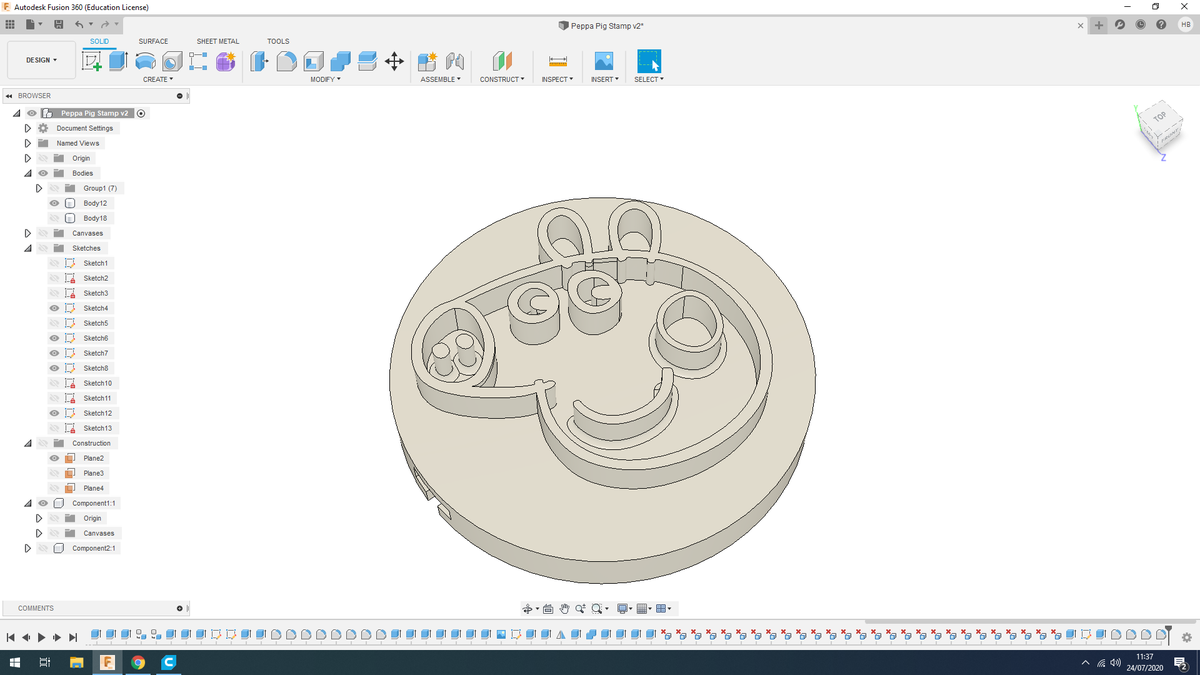Select the Insert image icon
1200x675 pixels.
(x=603, y=62)
